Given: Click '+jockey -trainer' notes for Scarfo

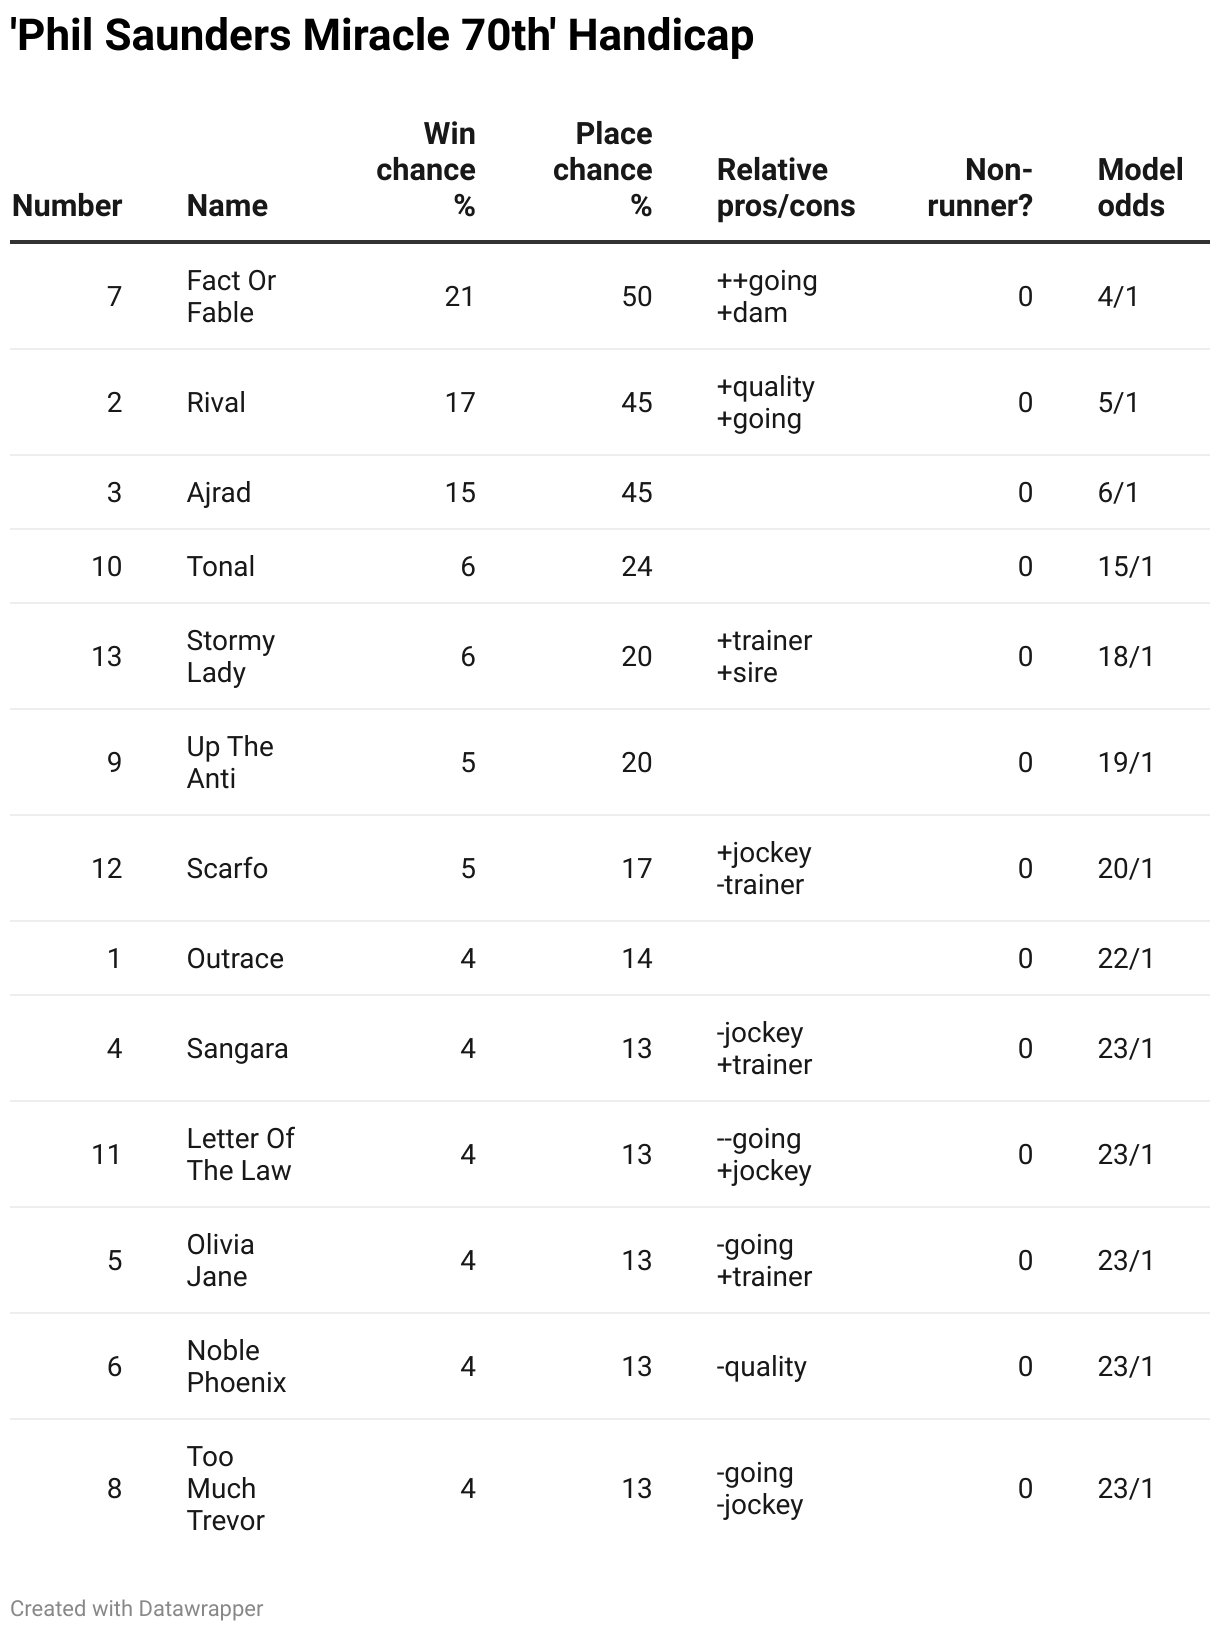Looking at the screenshot, I should 764,869.
